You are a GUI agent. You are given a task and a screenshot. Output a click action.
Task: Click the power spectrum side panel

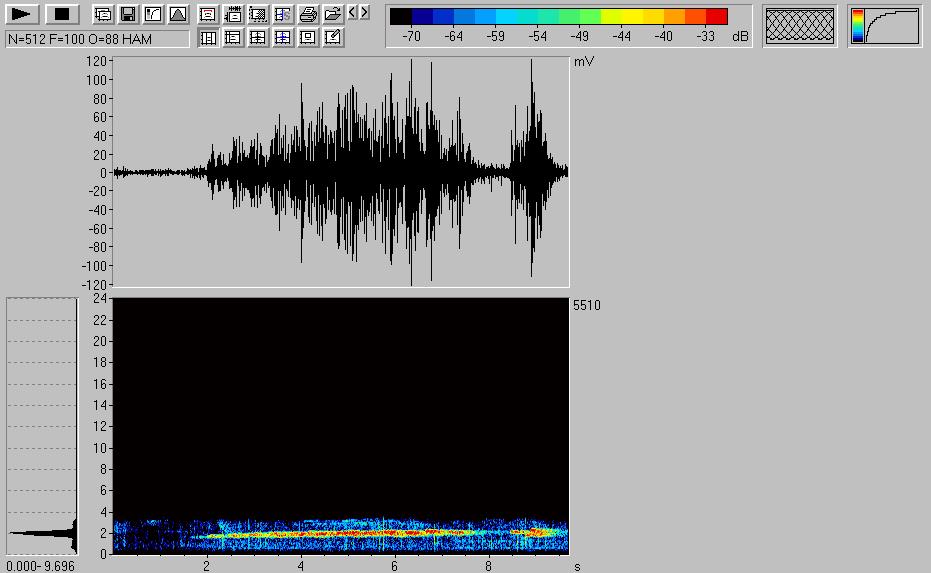42,425
